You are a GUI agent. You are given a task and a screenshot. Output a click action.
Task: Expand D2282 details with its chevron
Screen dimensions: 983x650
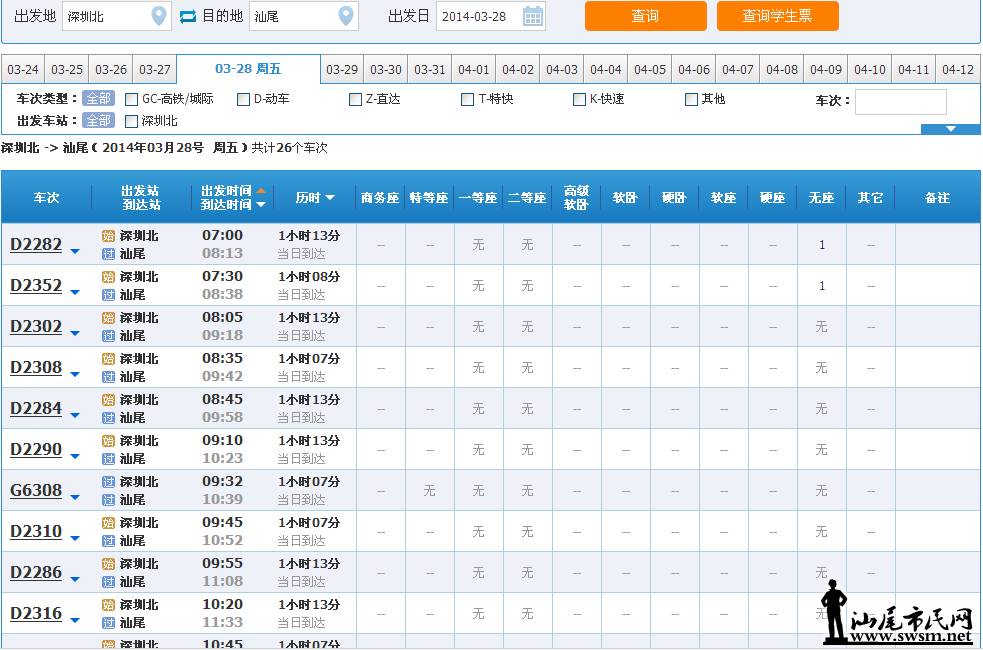74,251
